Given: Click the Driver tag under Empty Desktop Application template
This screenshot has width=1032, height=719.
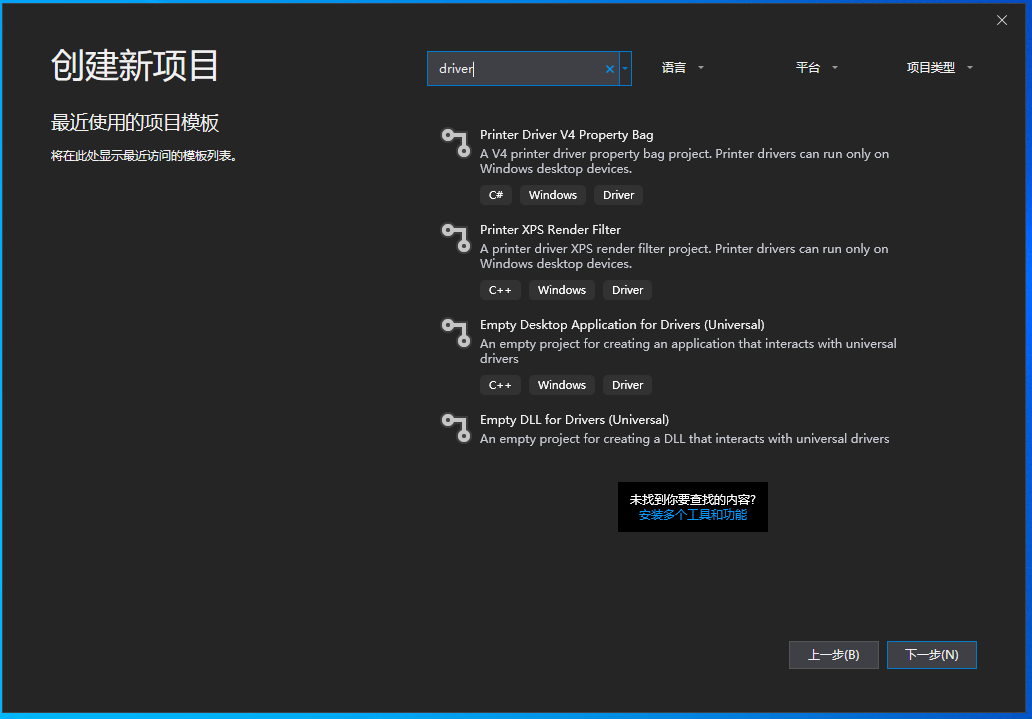Looking at the screenshot, I should click(x=627, y=385).
